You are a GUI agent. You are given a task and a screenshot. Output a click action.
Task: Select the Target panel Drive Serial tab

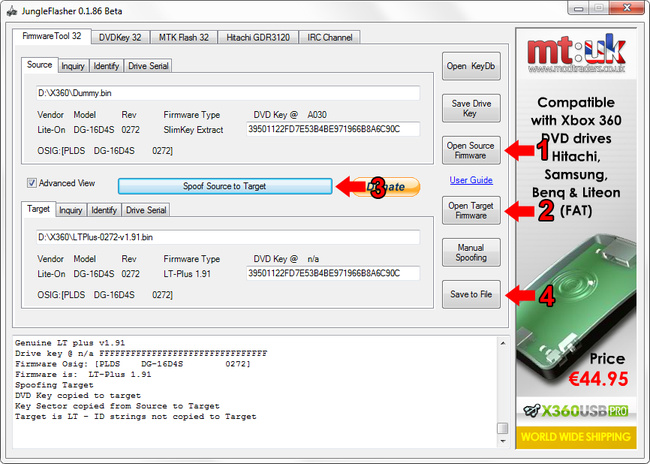[x=146, y=210]
